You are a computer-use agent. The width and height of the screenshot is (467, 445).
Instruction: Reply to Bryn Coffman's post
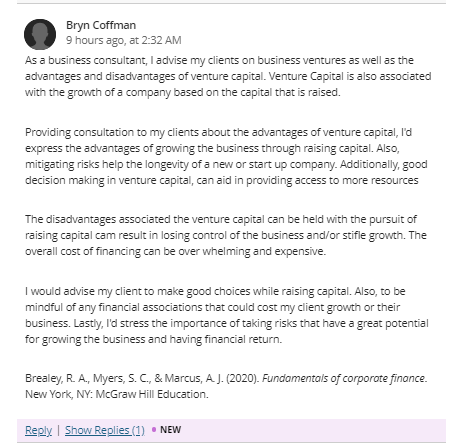pyautogui.click(x=38, y=430)
